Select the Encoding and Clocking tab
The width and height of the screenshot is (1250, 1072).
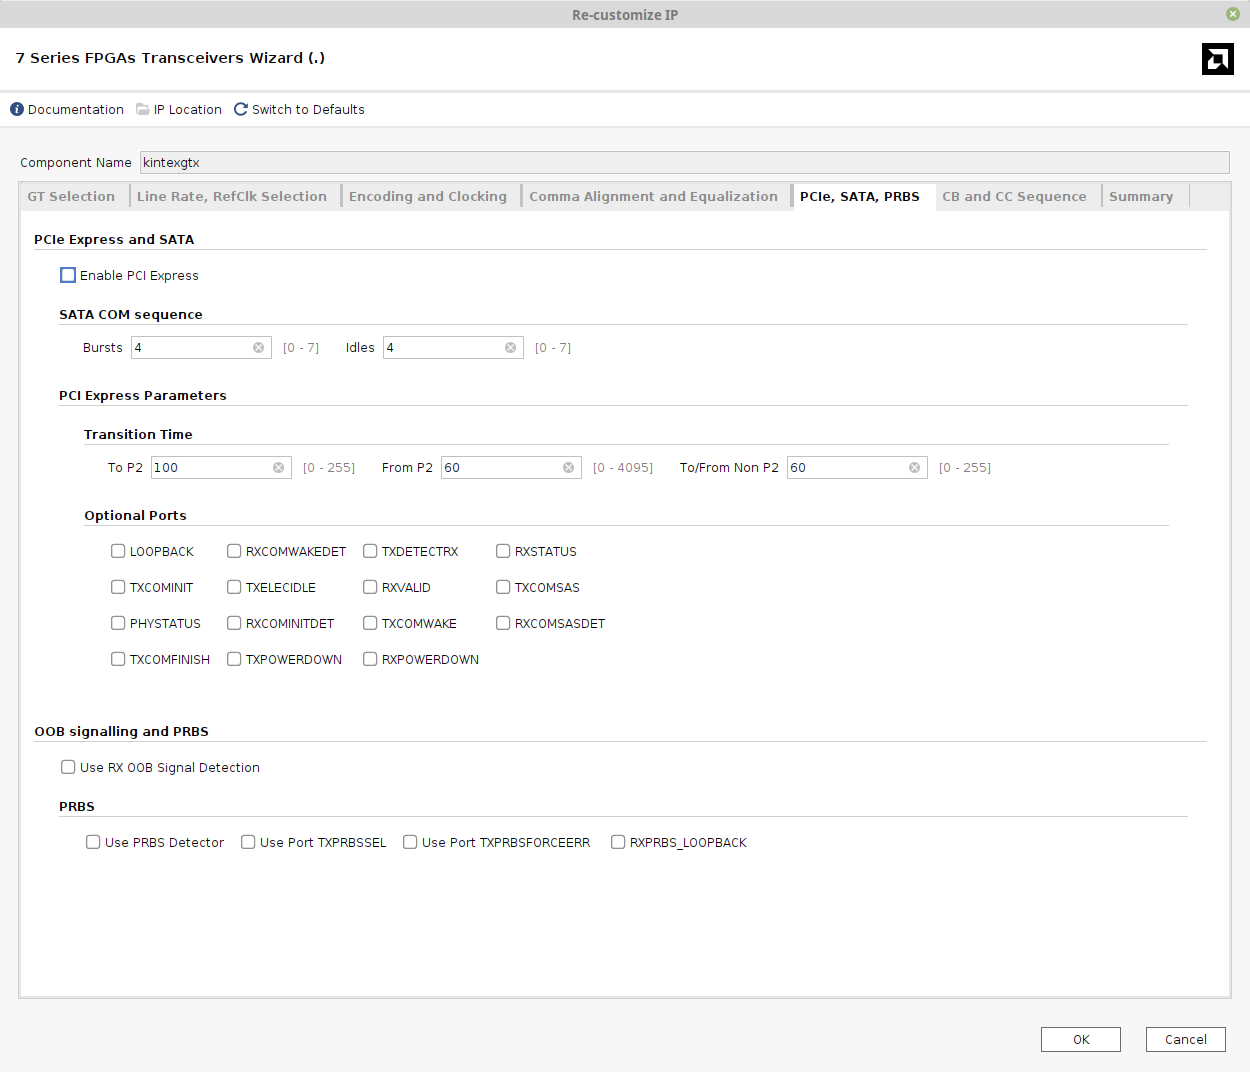428,196
